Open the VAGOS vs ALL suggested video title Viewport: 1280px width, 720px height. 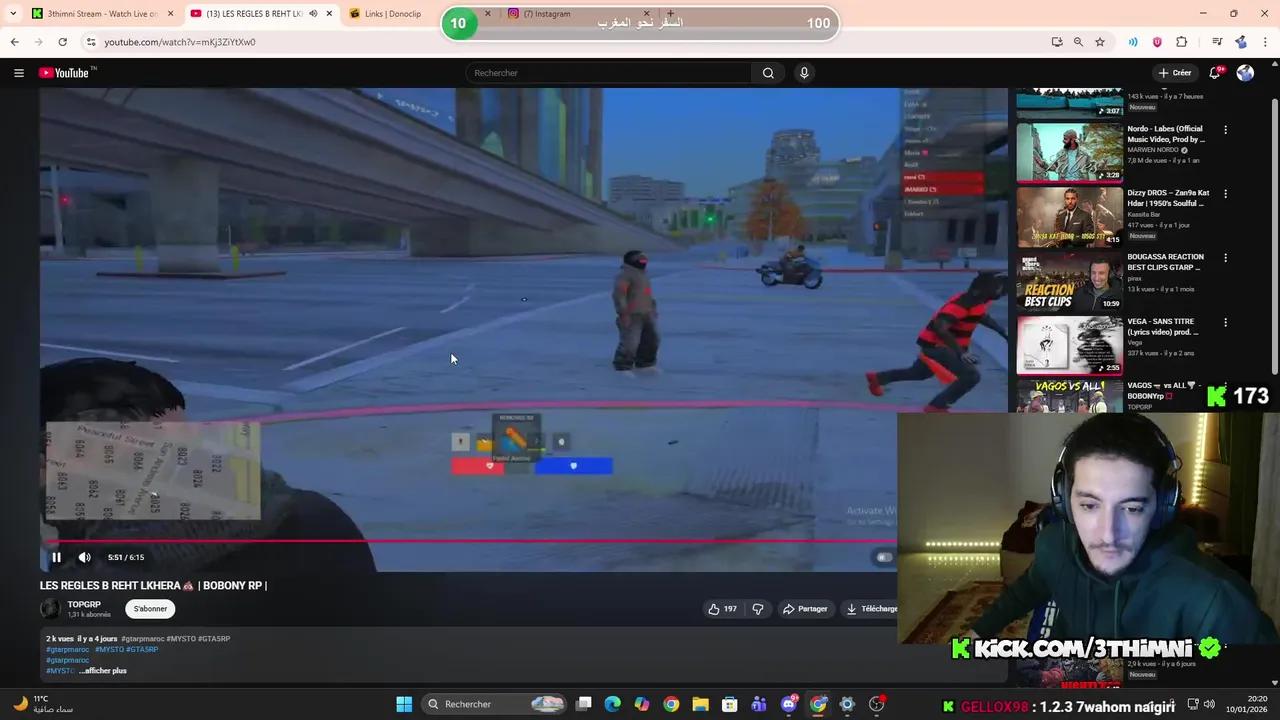pos(1162,390)
